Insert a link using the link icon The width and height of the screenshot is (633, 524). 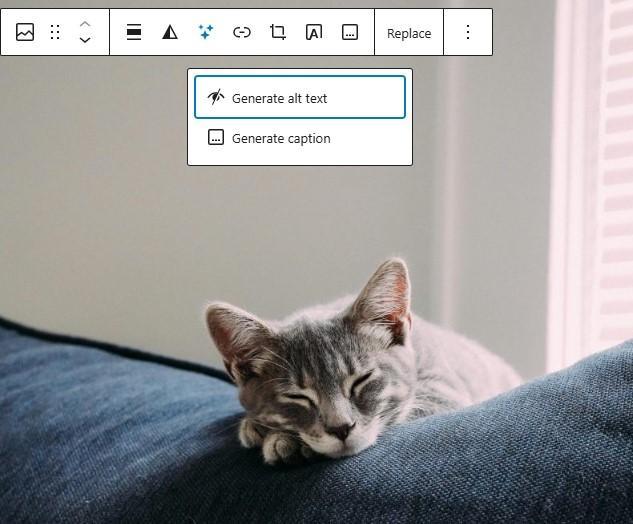[x=242, y=32]
